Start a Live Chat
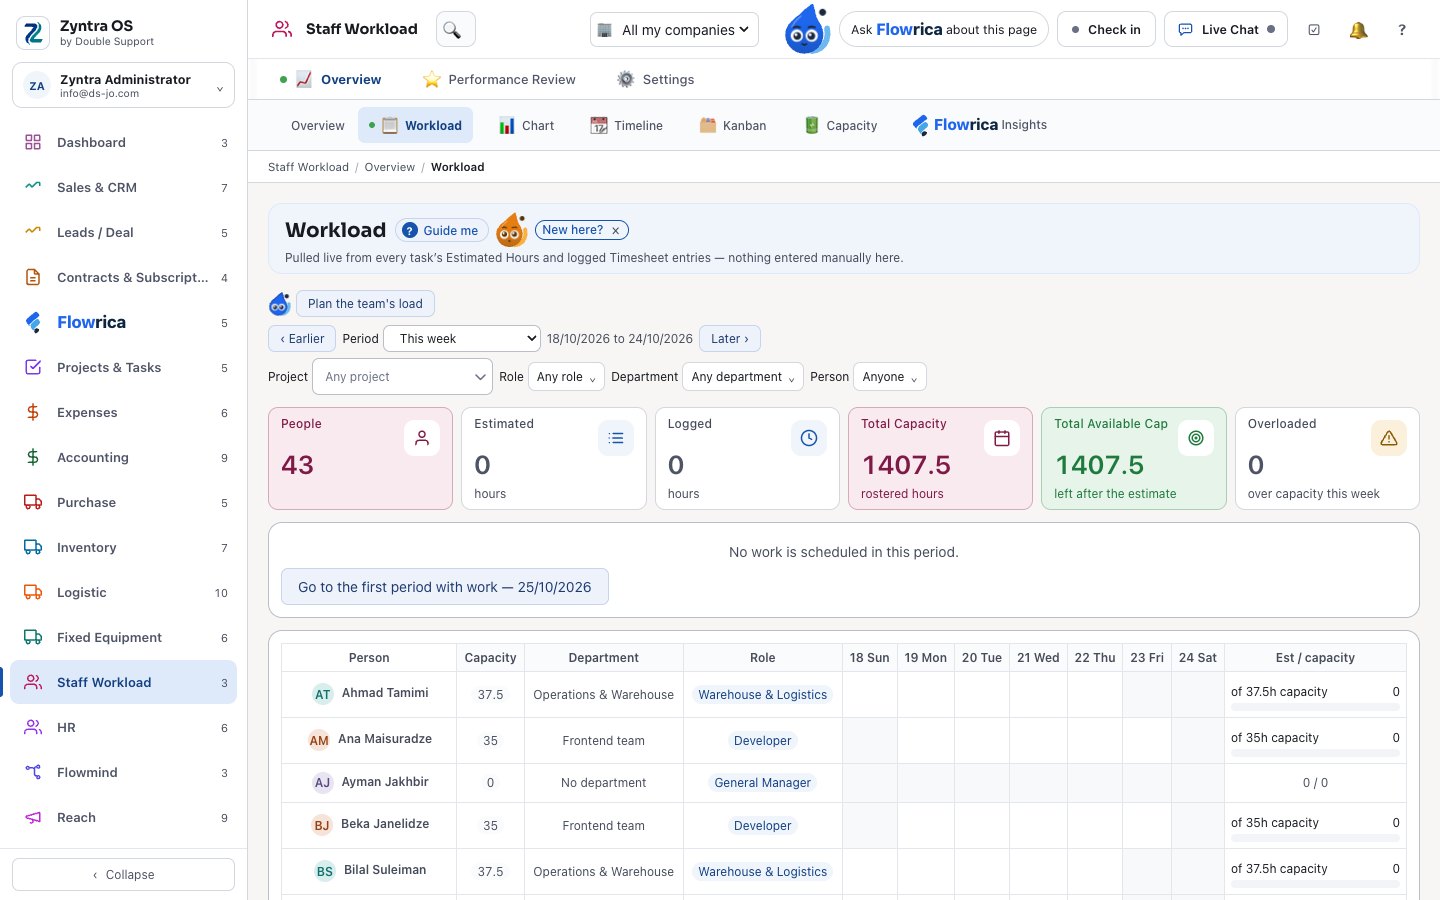1440x900 pixels. [x=1226, y=30]
